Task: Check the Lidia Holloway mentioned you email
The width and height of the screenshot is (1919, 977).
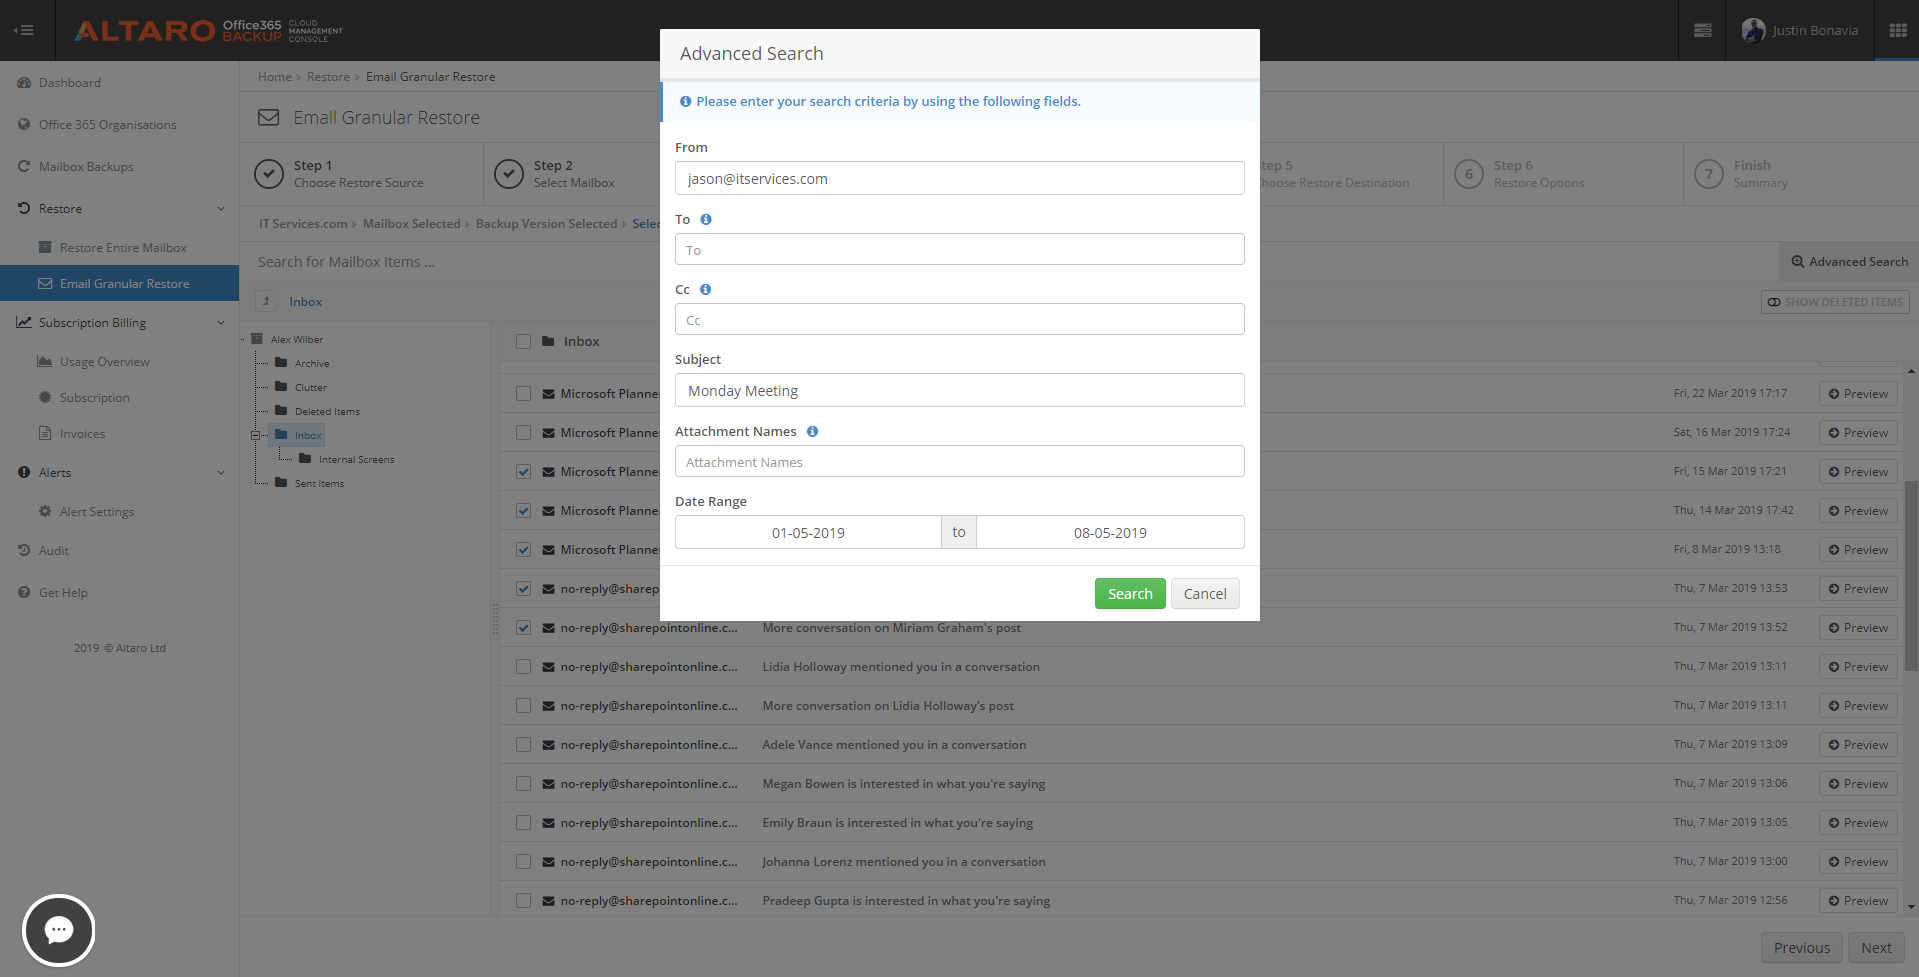Action: tap(523, 666)
